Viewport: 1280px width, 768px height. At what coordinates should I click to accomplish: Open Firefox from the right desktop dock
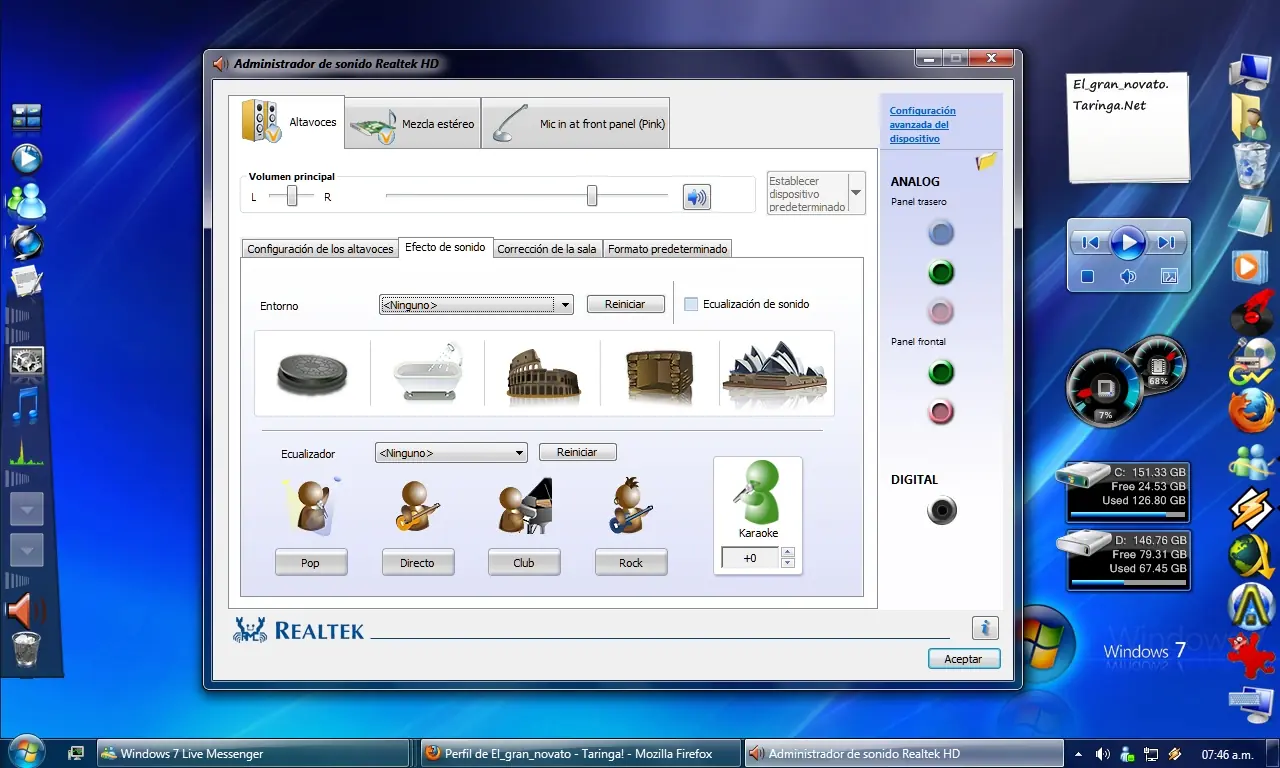[1250, 410]
